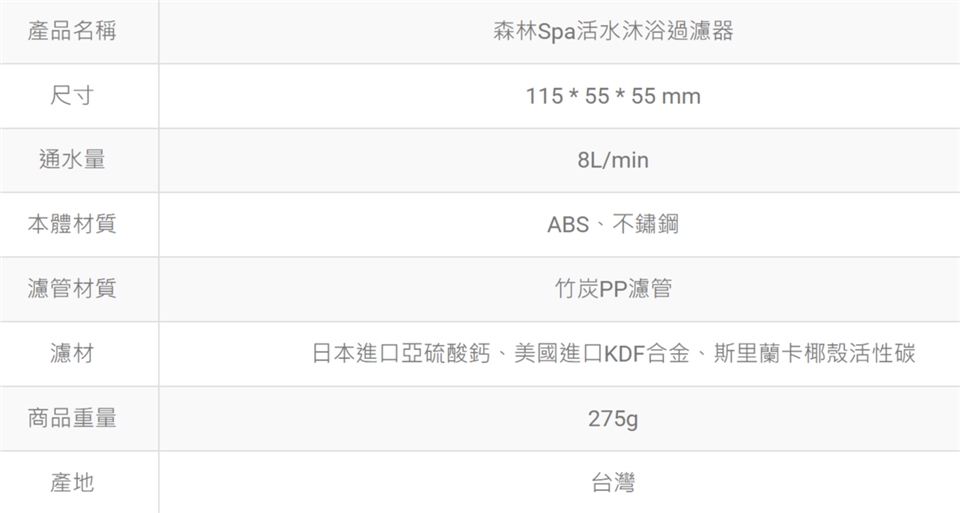This screenshot has height=513, width=960.
Task: Click the 竹炭PP濾管 value text
Action: (613, 290)
